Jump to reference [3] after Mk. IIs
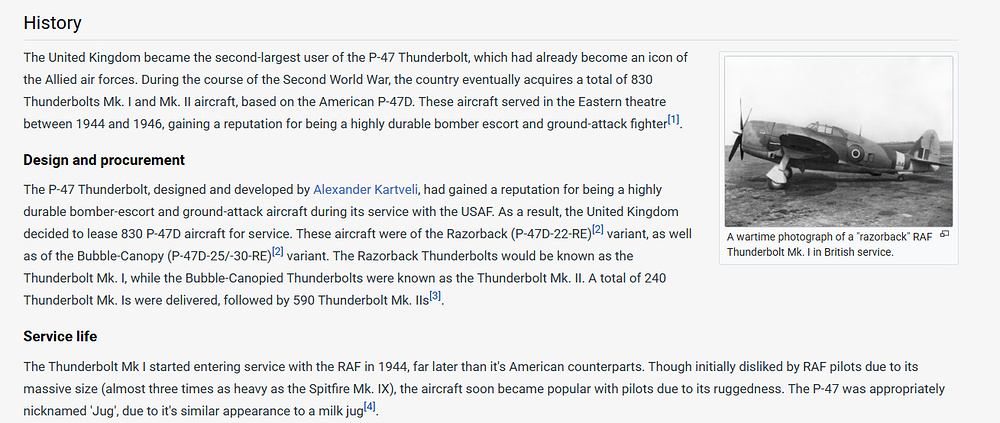1000x423 pixels. (x=435, y=296)
